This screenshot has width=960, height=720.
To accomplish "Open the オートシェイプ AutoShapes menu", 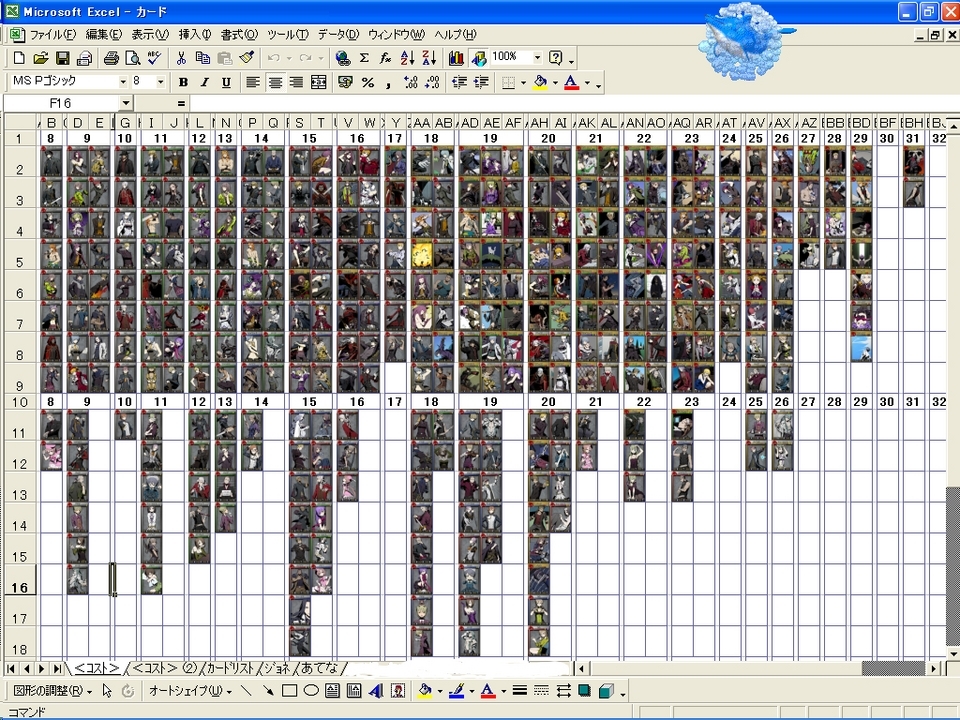I will click(190, 691).
